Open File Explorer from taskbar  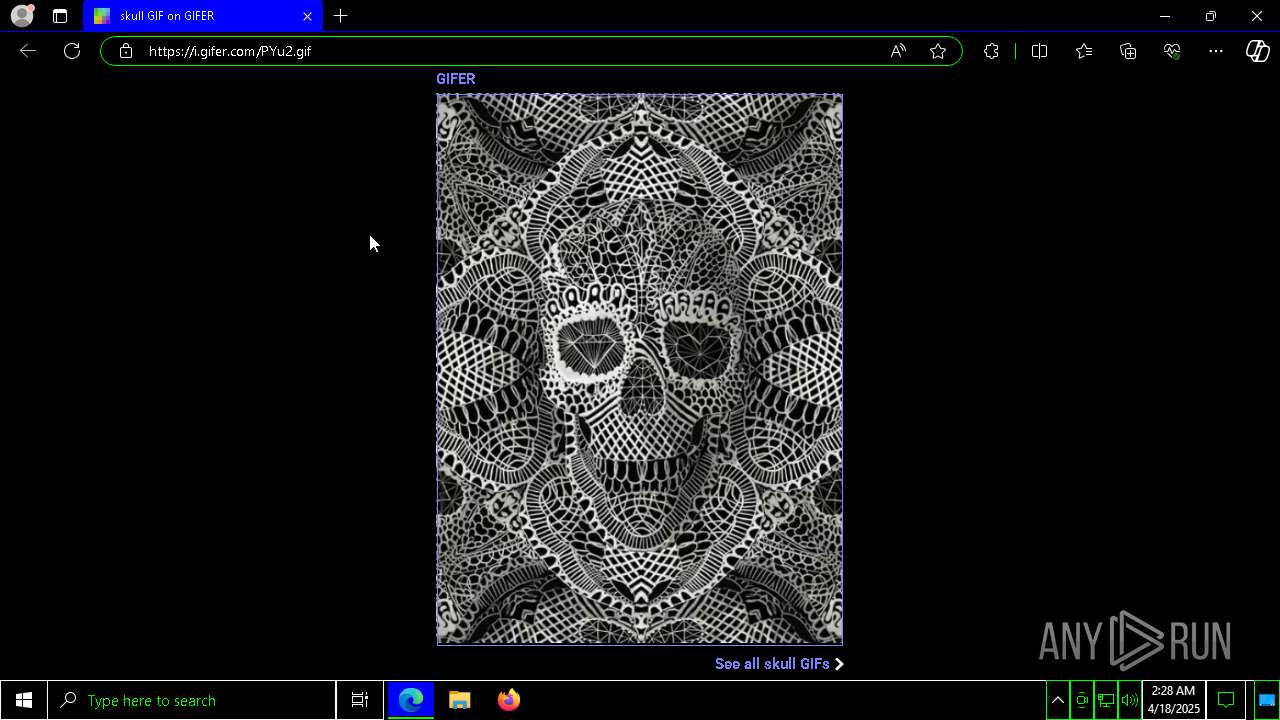coord(460,700)
